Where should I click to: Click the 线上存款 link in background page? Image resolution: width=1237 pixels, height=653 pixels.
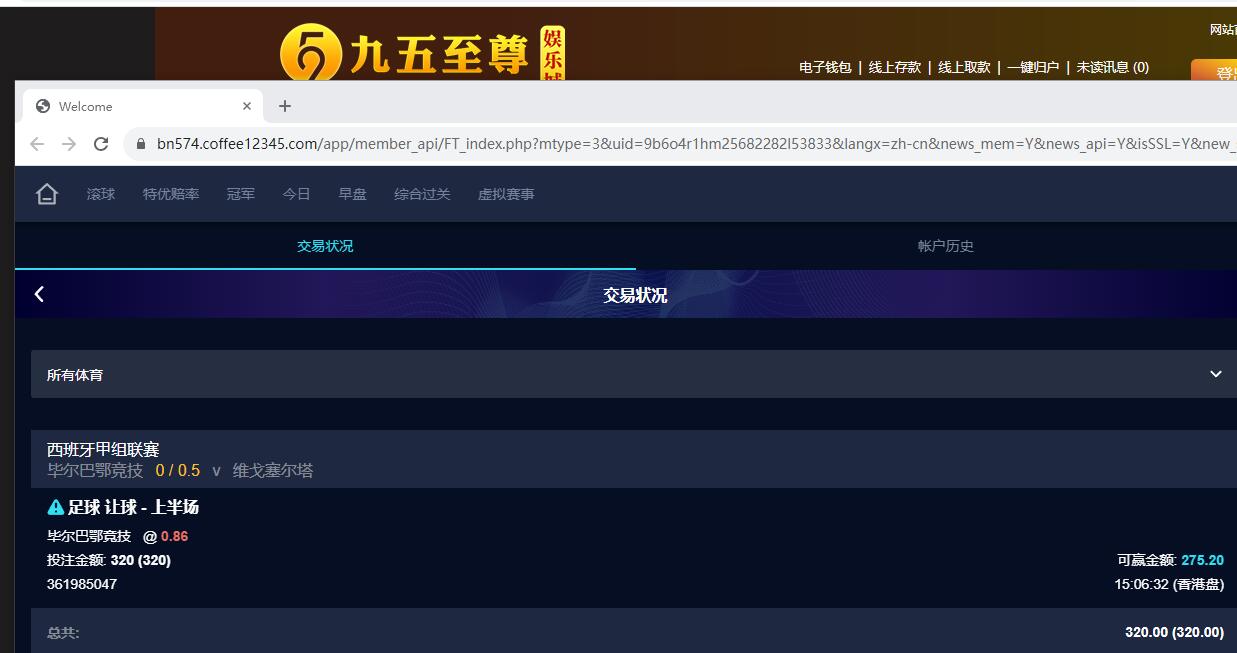pyautogui.click(x=894, y=67)
